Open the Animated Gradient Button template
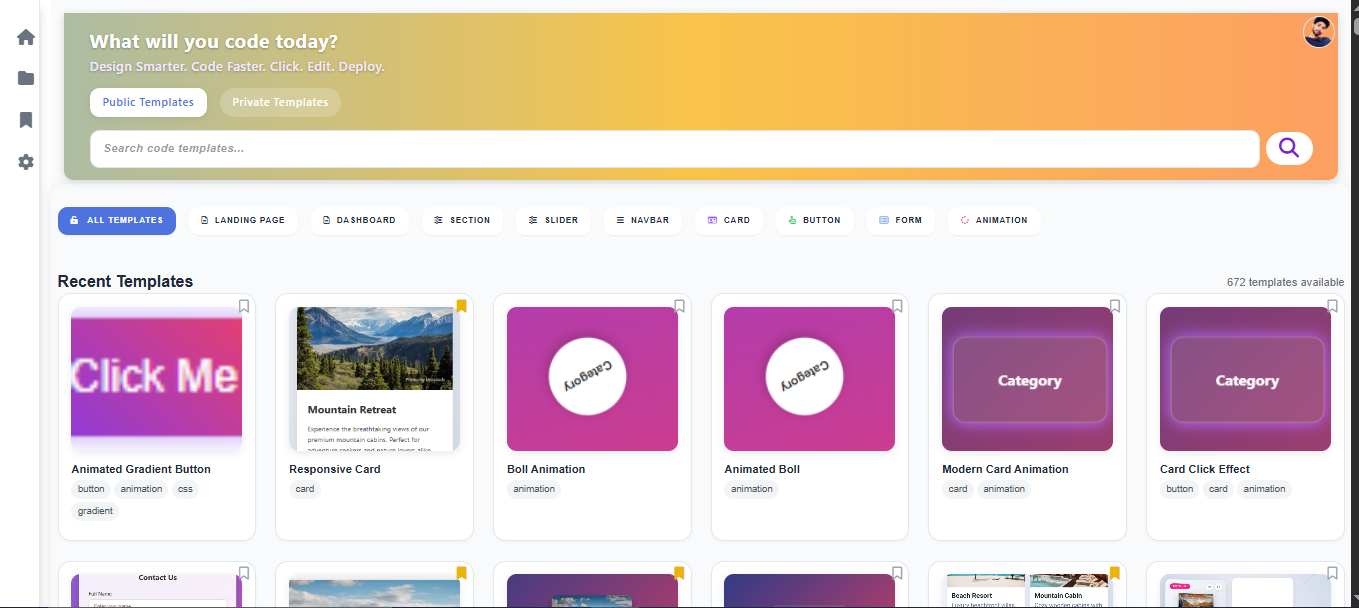 156,378
